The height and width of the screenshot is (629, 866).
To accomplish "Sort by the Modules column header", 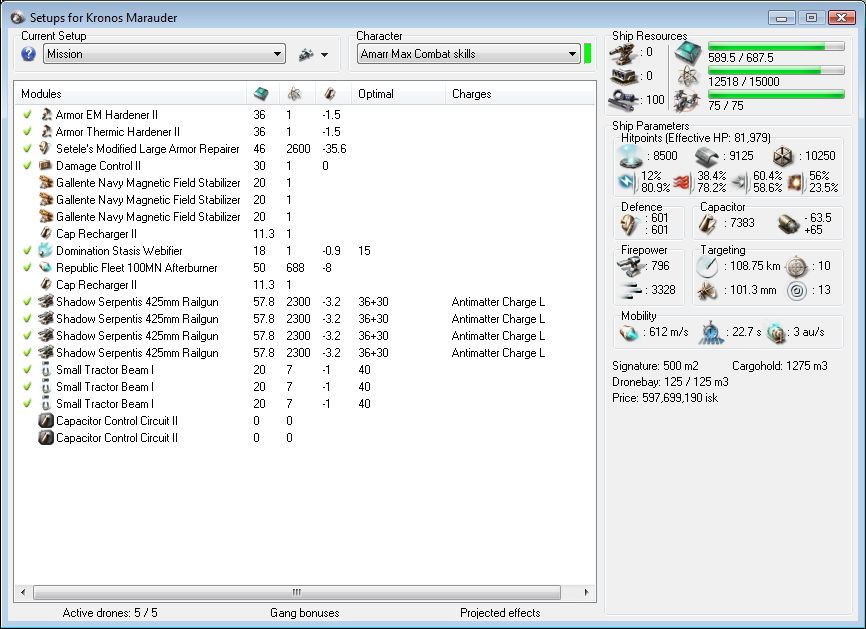I will (130, 94).
